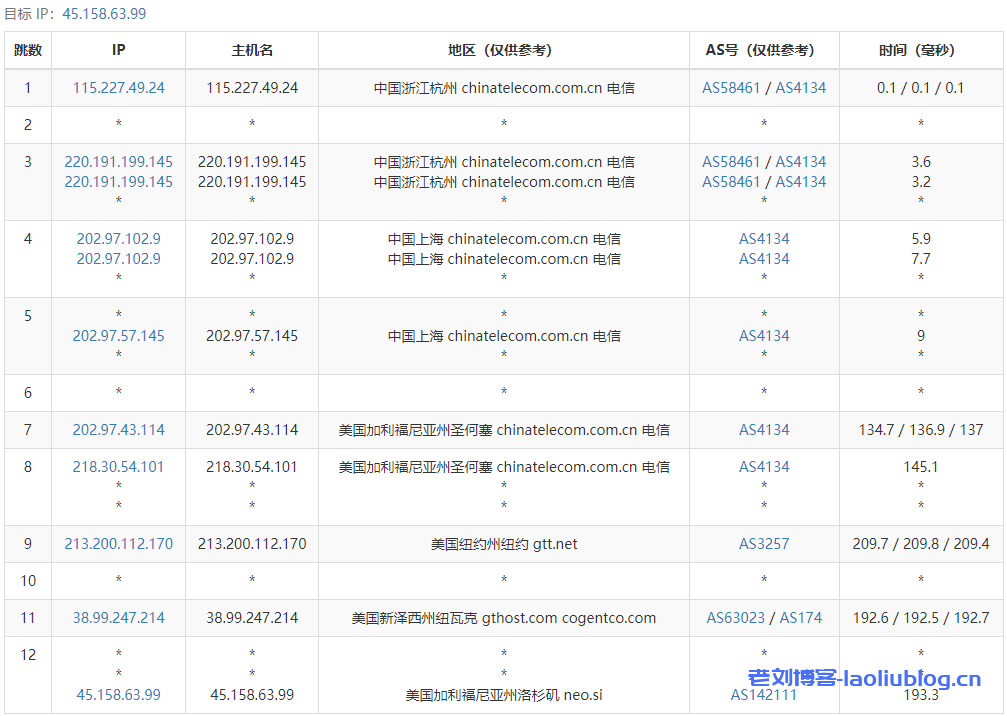Click the 时间（毫秒）column header
This screenshot has height=716, width=1007.
(x=920, y=50)
